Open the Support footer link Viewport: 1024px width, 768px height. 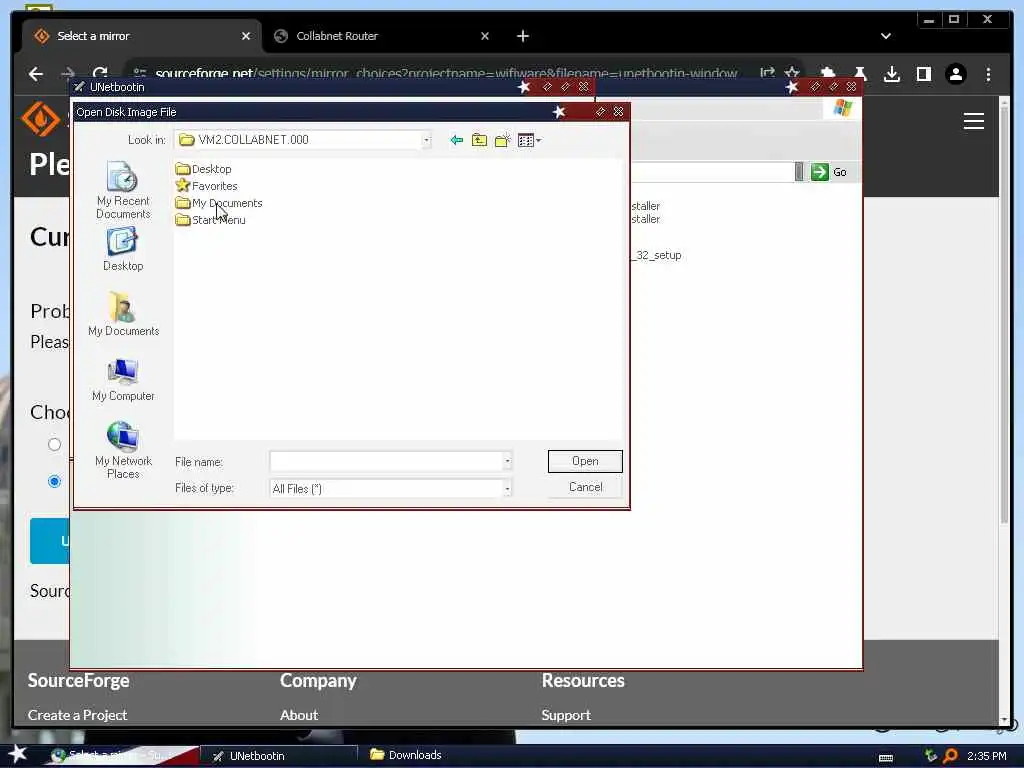(566, 715)
